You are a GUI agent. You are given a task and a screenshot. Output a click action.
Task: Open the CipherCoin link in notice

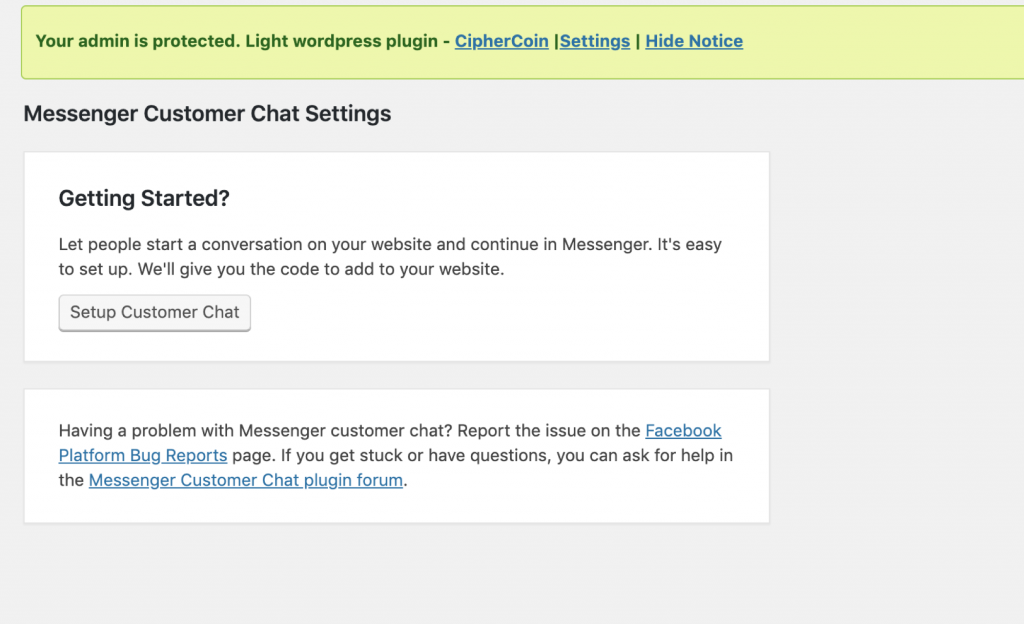click(502, 41)
